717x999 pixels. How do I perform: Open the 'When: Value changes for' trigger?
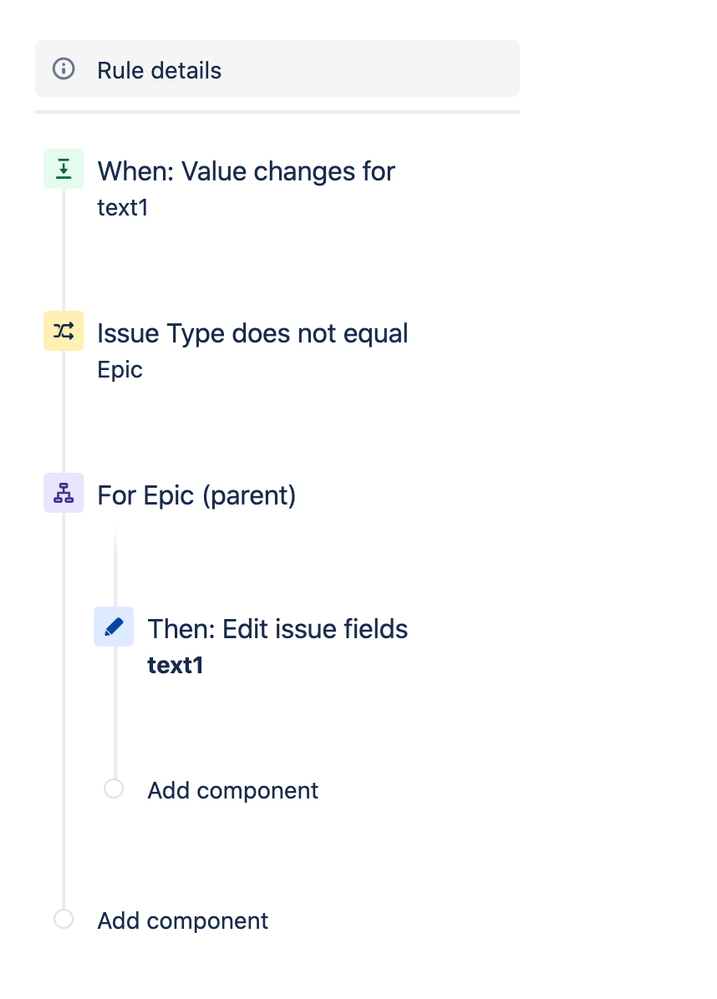[x=246, y=171]
